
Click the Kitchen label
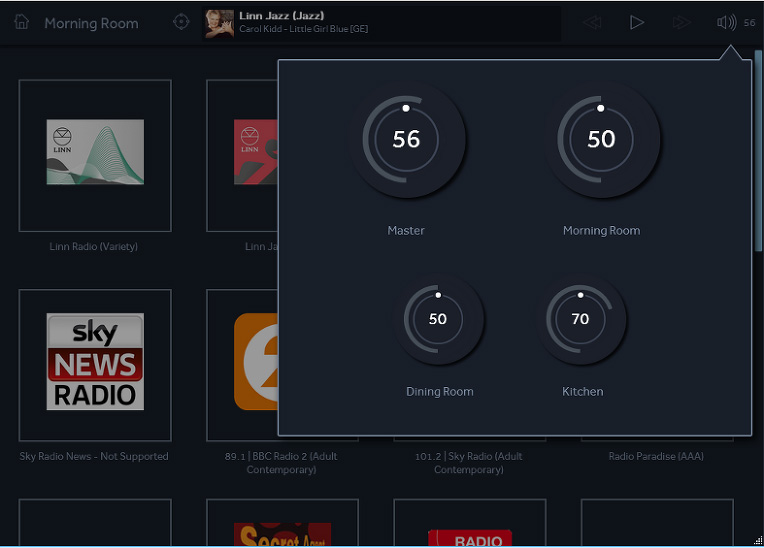(582, 392)
